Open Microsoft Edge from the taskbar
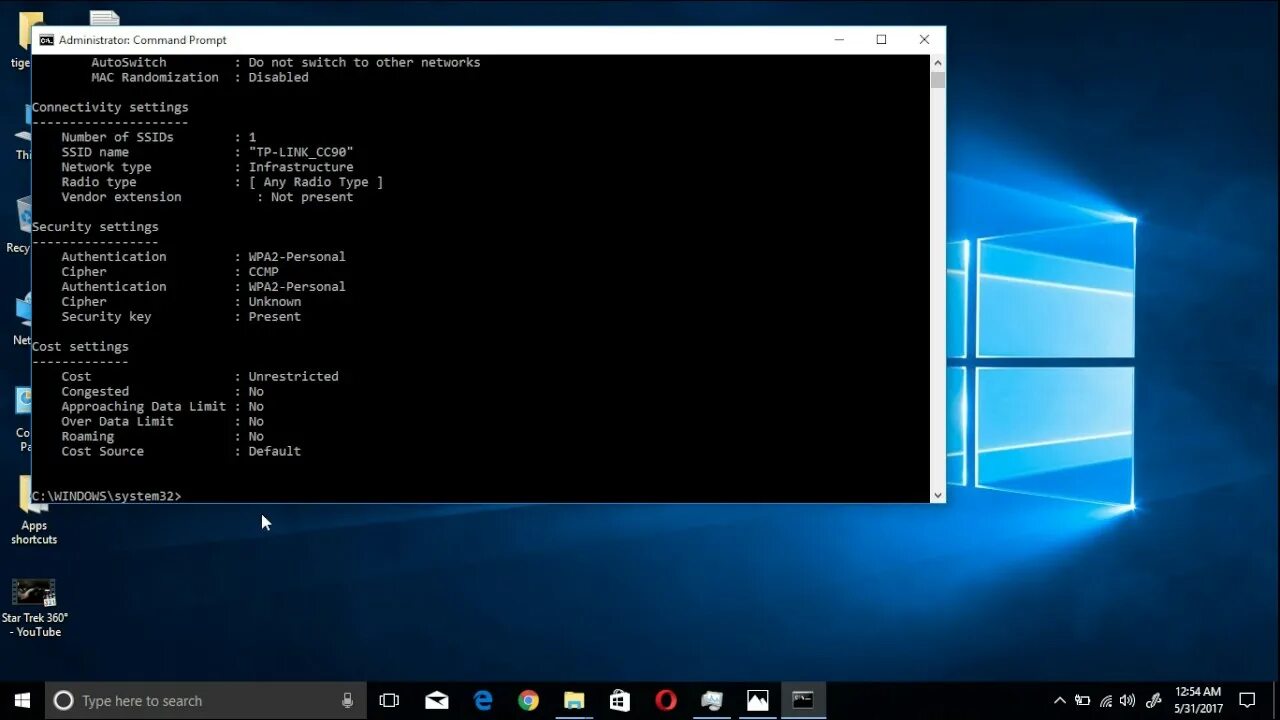 point(483,701)
